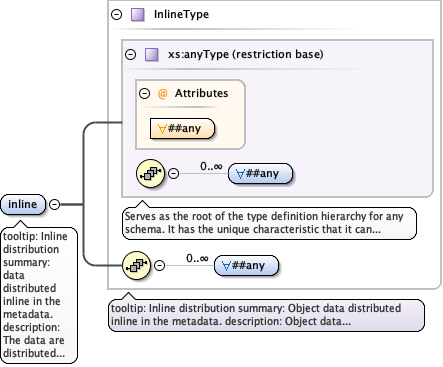443x367 pixels.
Task: Select the lower sequence compositor icon
Action: point(137,265)
